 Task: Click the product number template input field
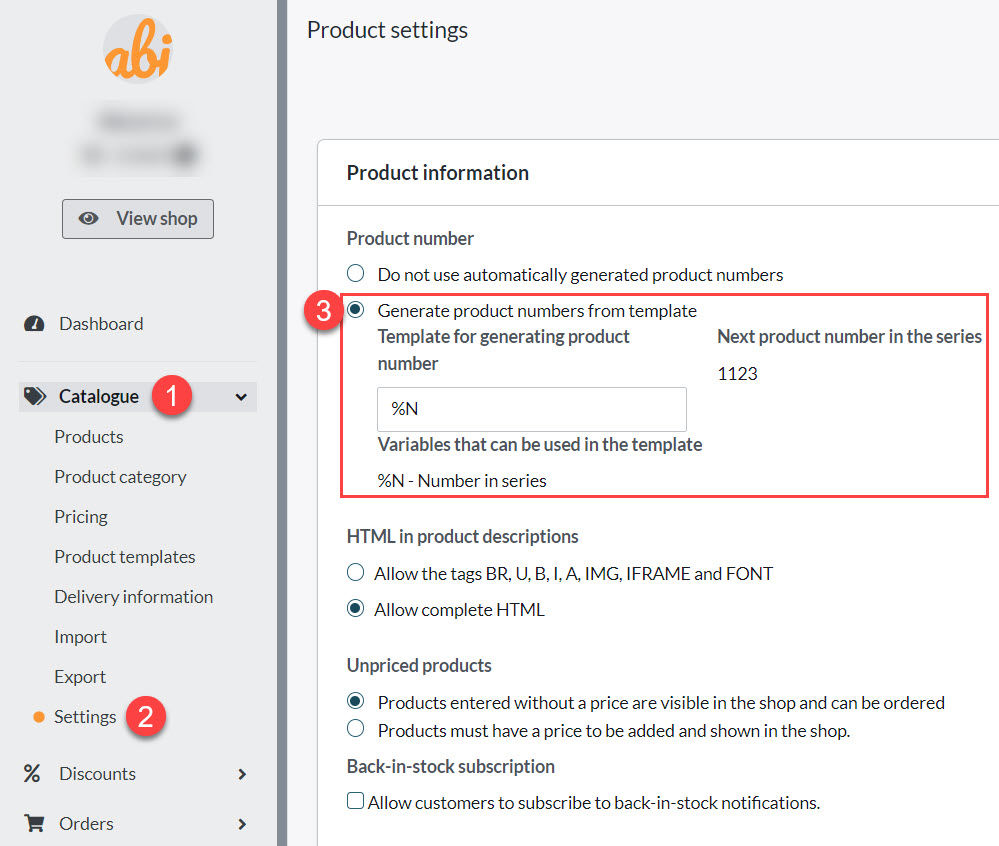tap(531, 409)
